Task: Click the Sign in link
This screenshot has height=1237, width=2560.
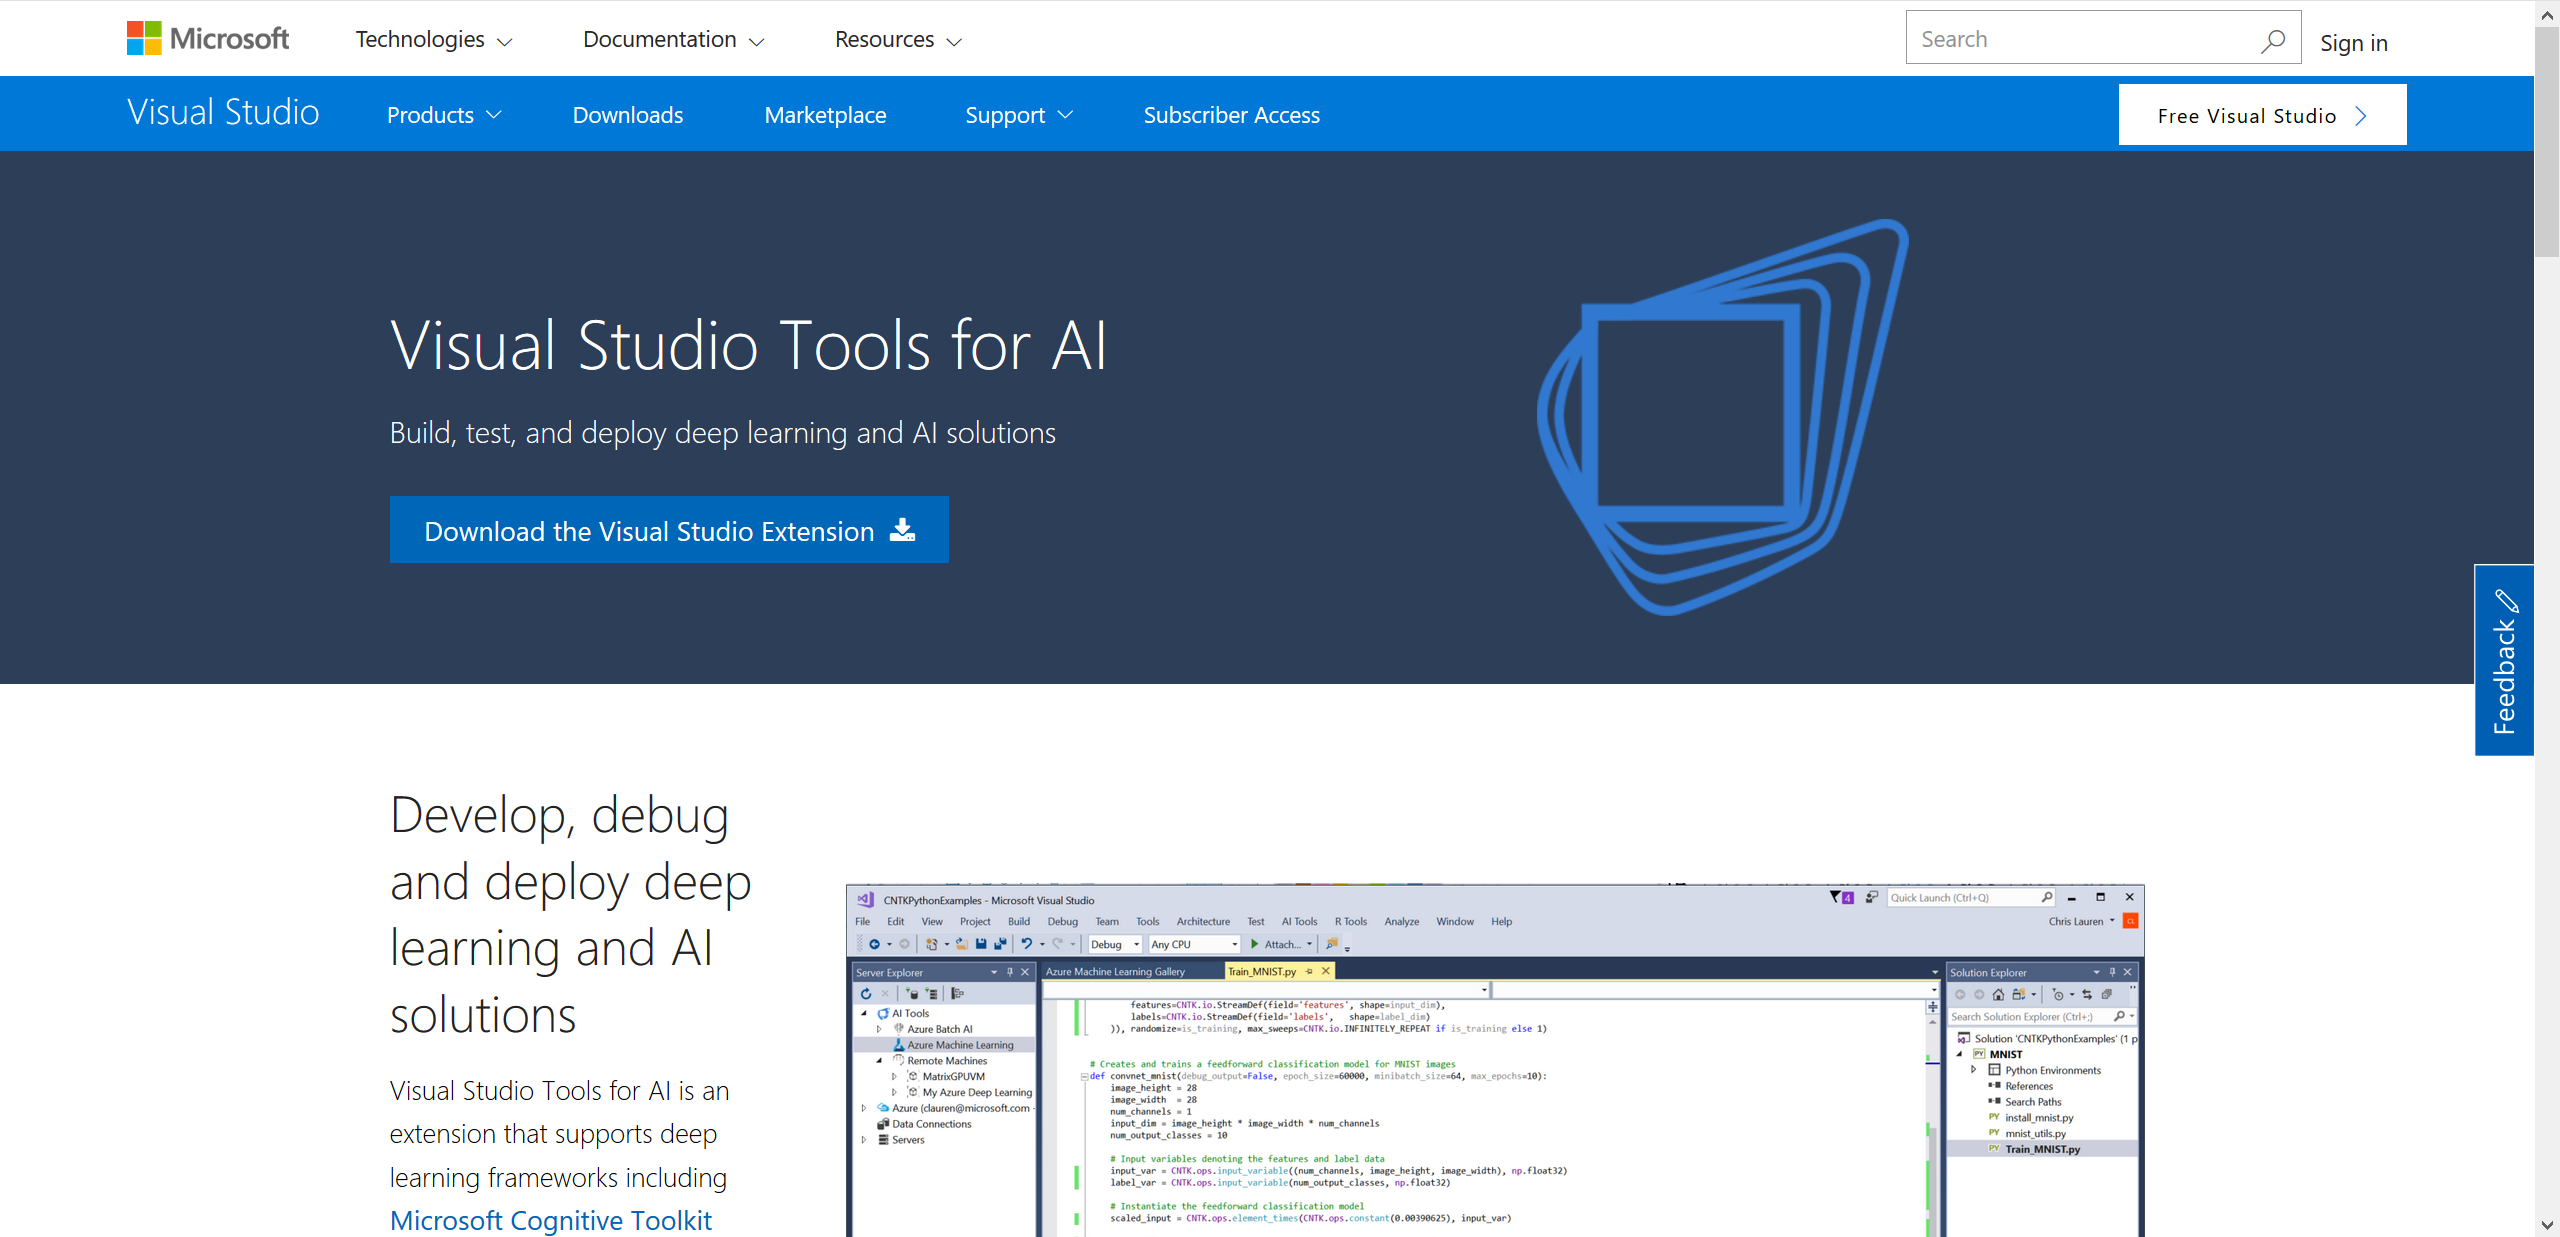Action: tap(2353, 43)
